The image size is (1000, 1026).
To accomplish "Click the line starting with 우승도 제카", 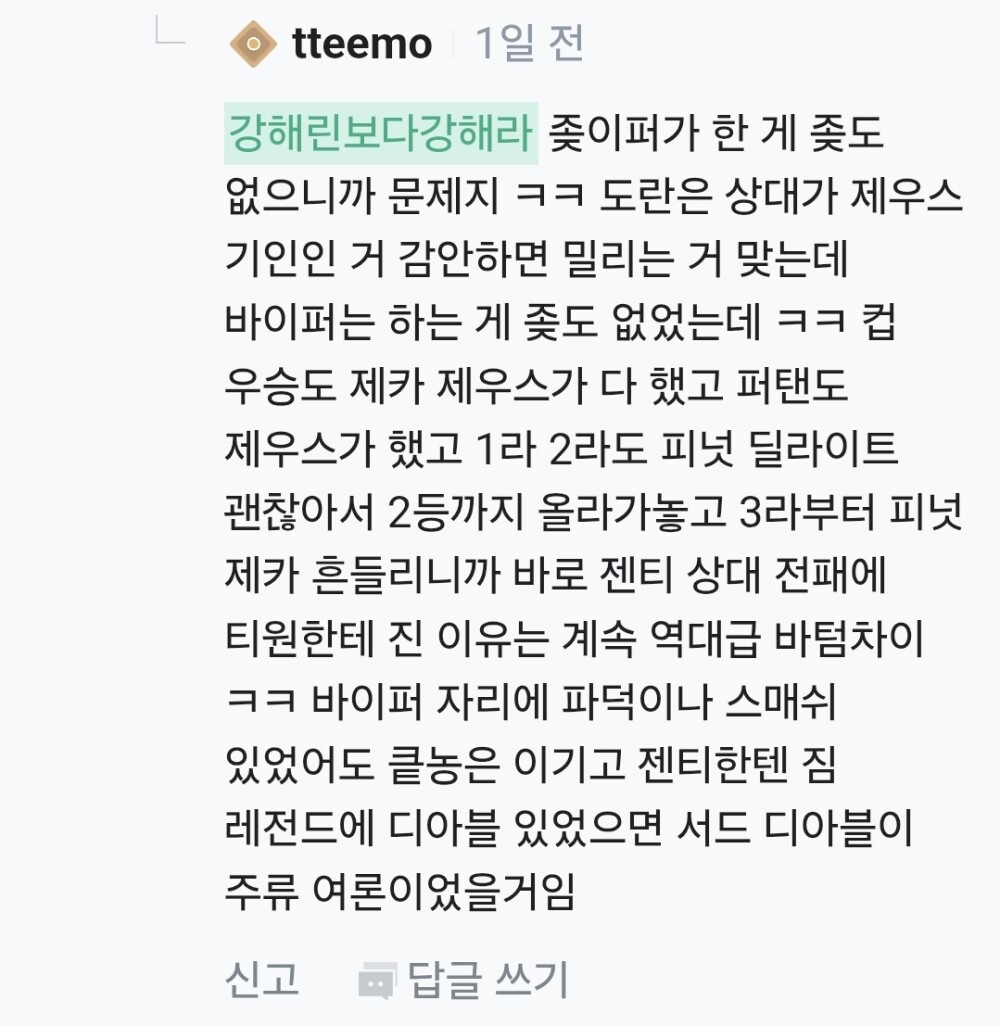I will coord(536,386).
